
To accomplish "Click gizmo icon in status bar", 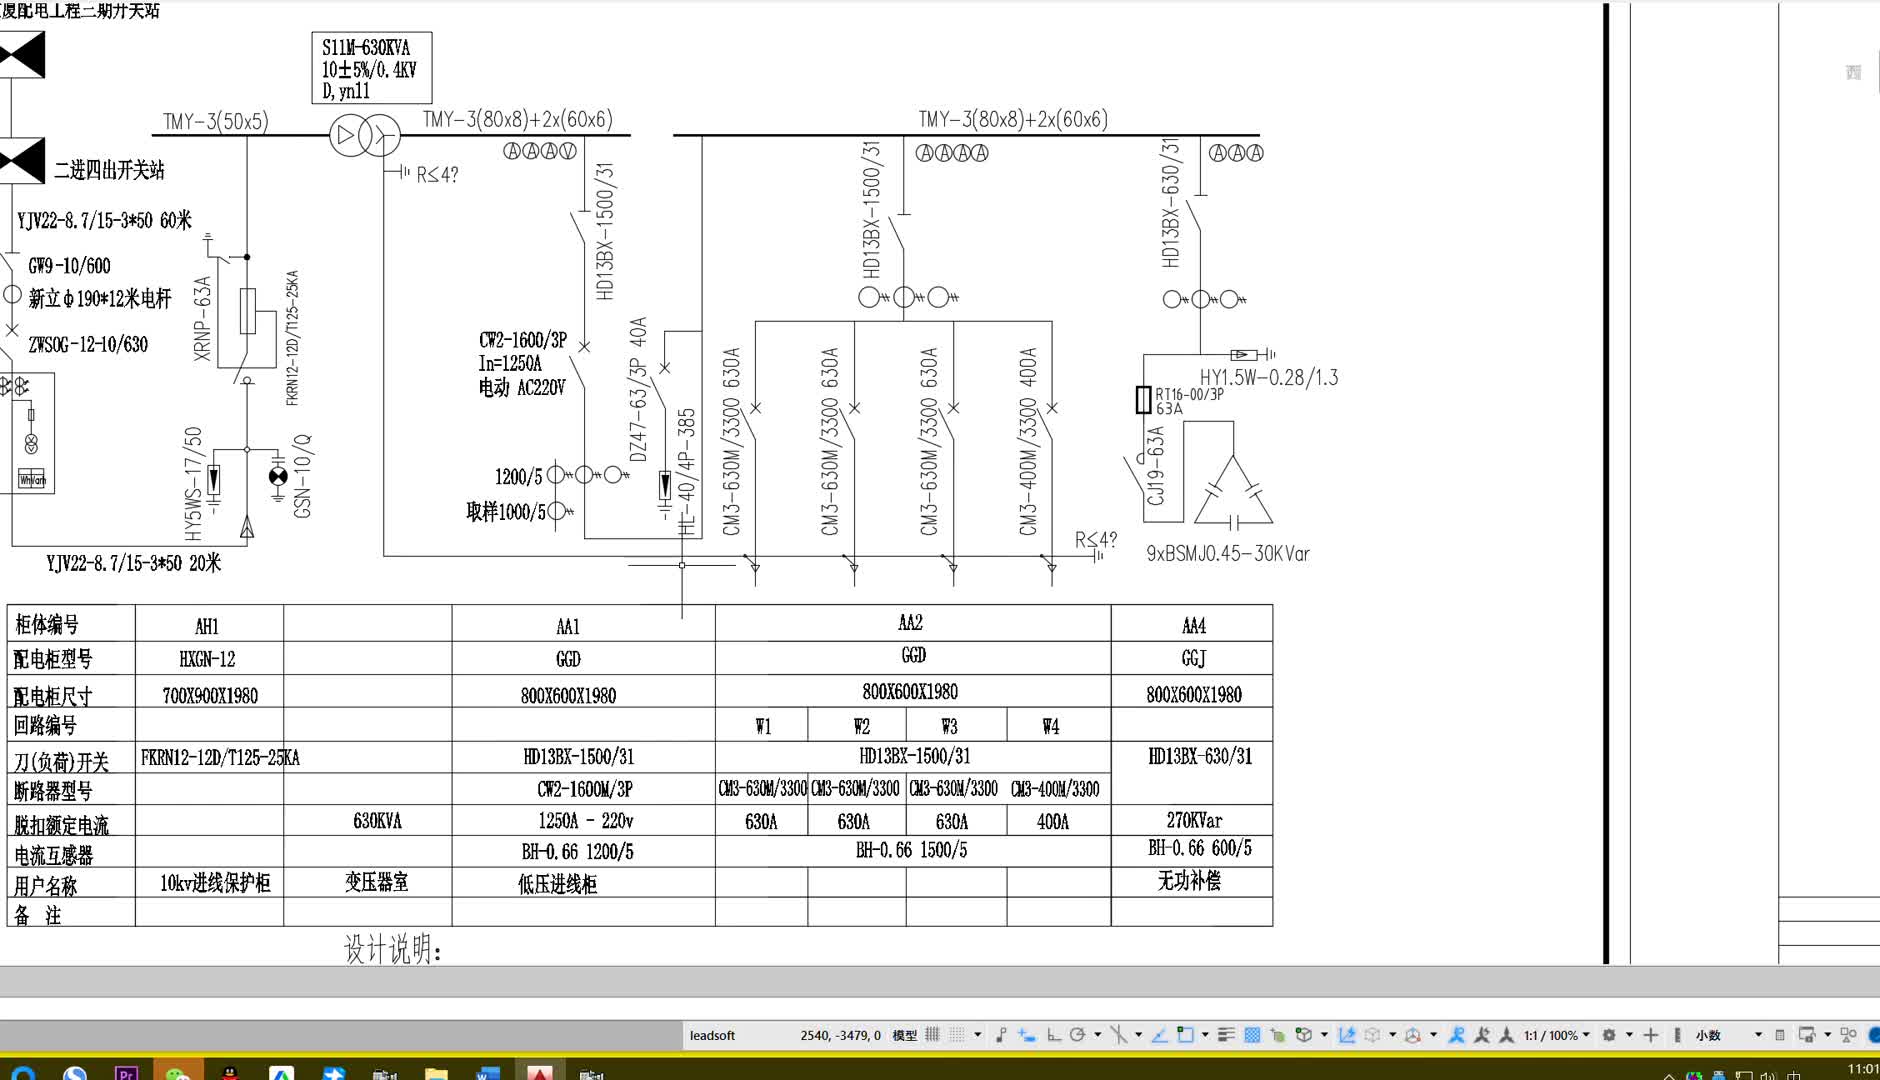I will [x=1413, y=1035].
